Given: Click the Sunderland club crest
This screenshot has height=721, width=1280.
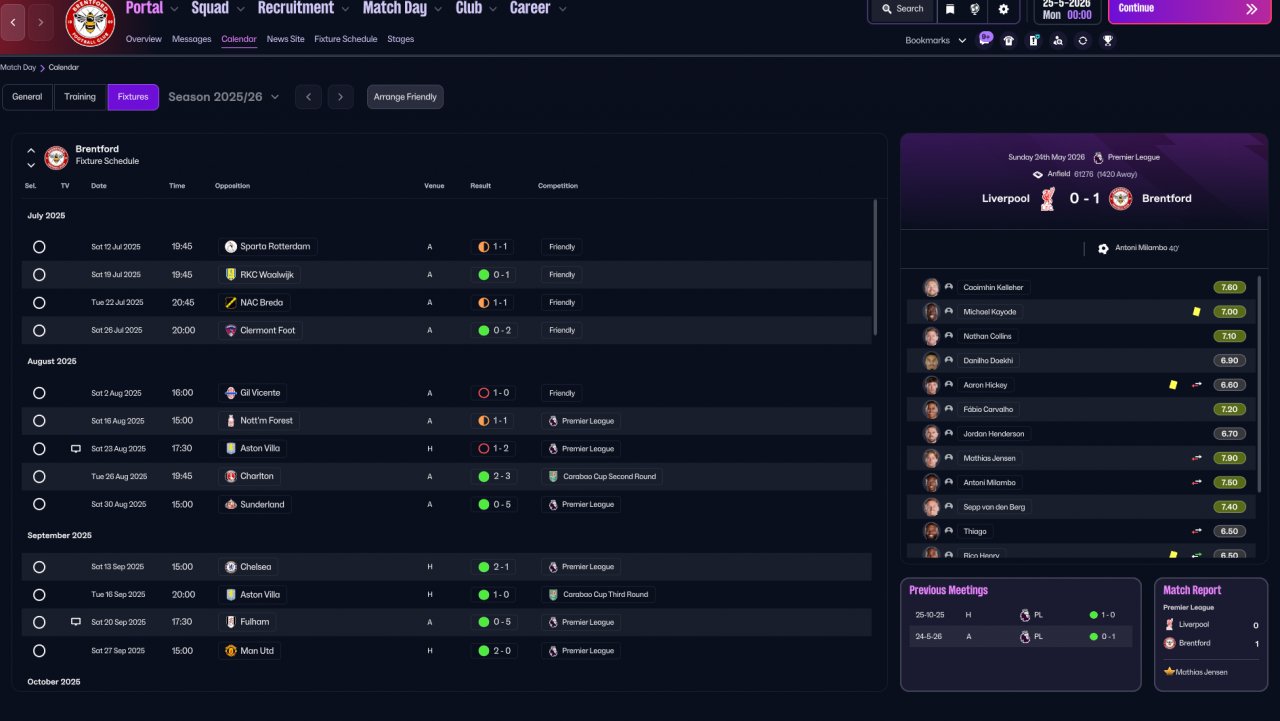Looking at the screenshot, I should pyautogui.click(x=231, y=505).
